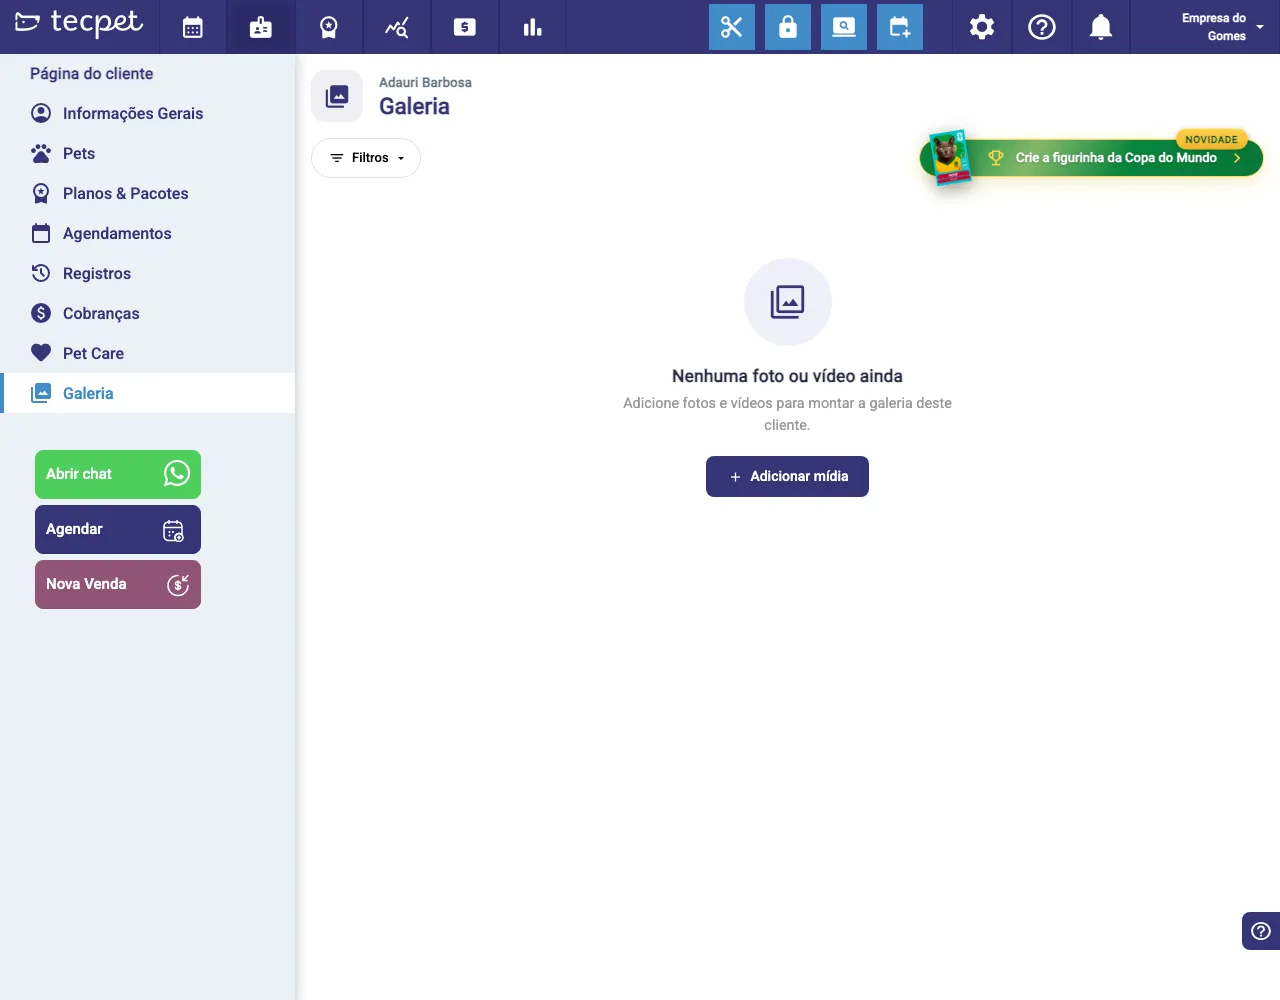Image resolution: width=1280 pixels, height=1000 pixels.
Task: Click the tecpet logo
Action: pyautogui.click(x=79, y=23)
